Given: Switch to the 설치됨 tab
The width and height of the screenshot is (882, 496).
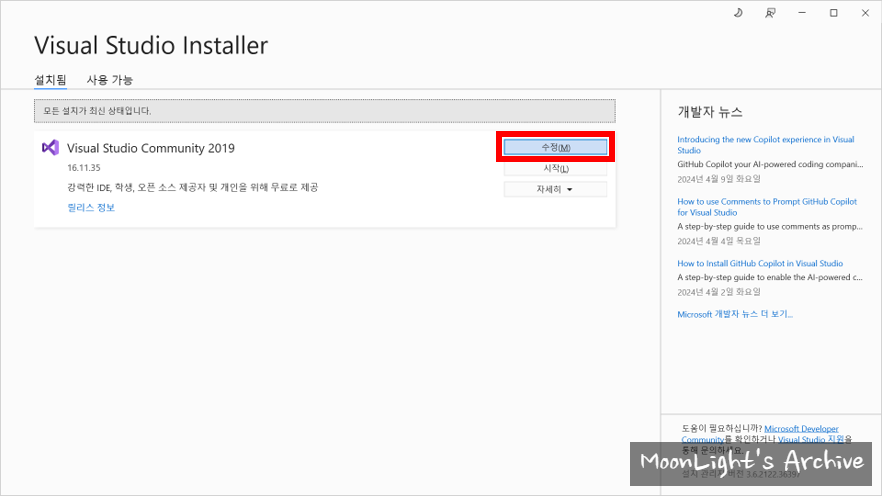Looking at the screenshot, I should 50,80.
